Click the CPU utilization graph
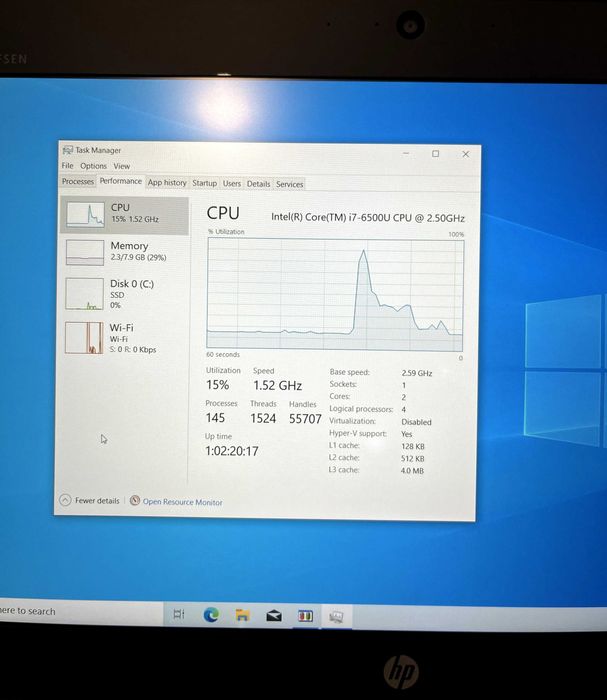 click(x=335, y=294)
